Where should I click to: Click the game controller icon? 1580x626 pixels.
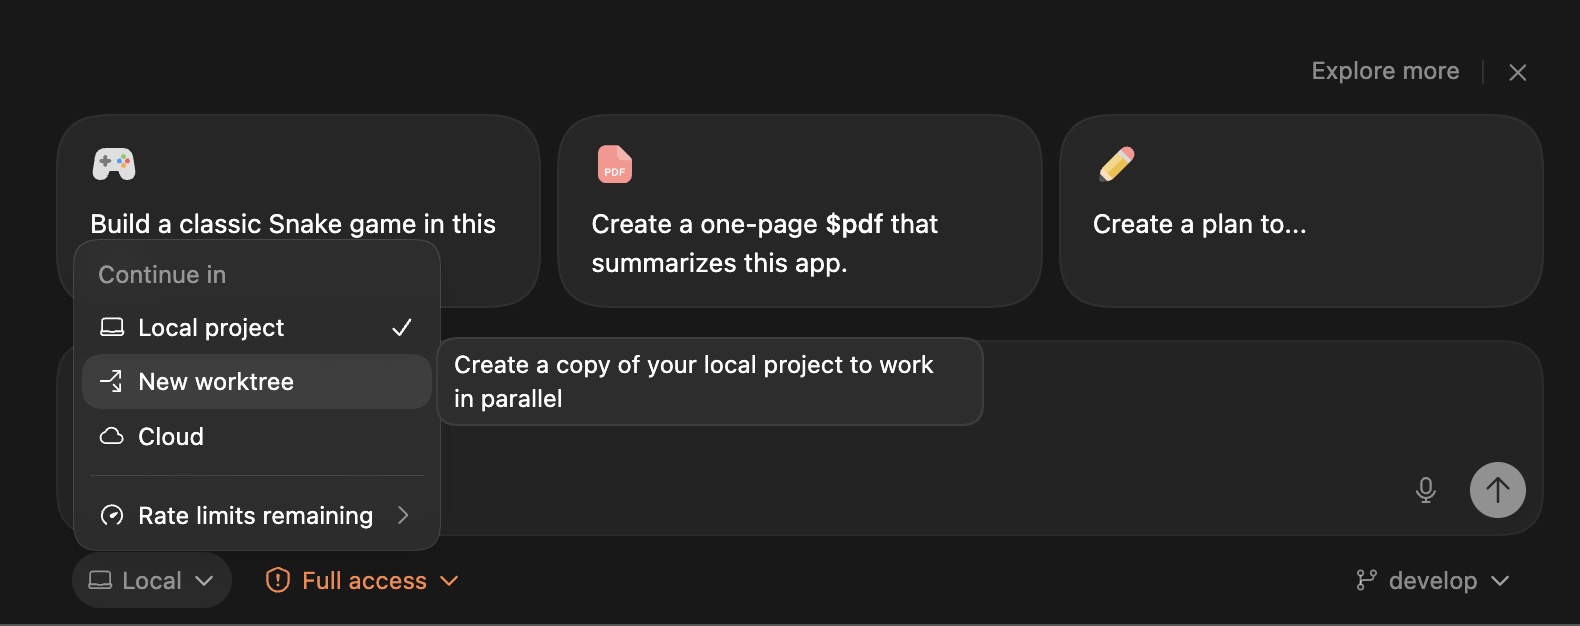(114, 164)
